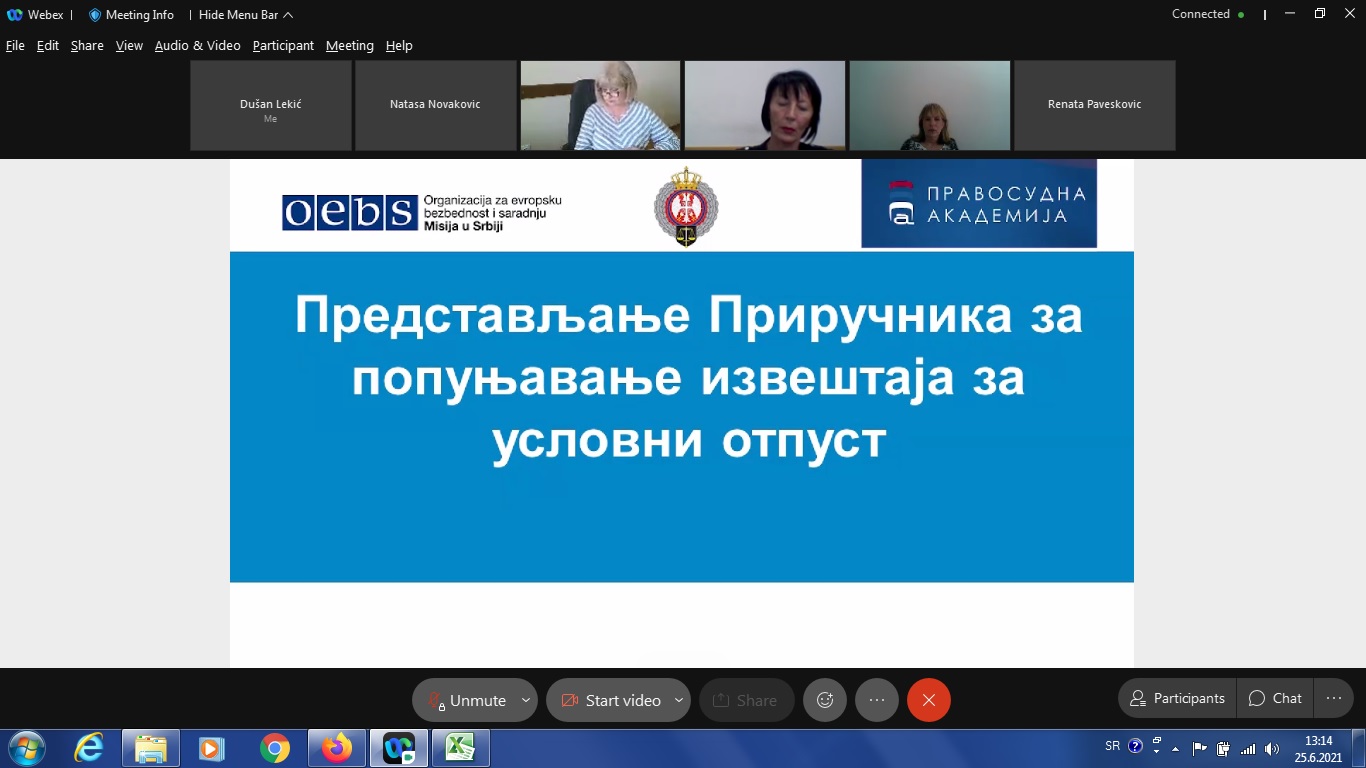The height and width of the screenshot is (768, 1366).
Task: Open the File menu
Action: pos(15,46)
